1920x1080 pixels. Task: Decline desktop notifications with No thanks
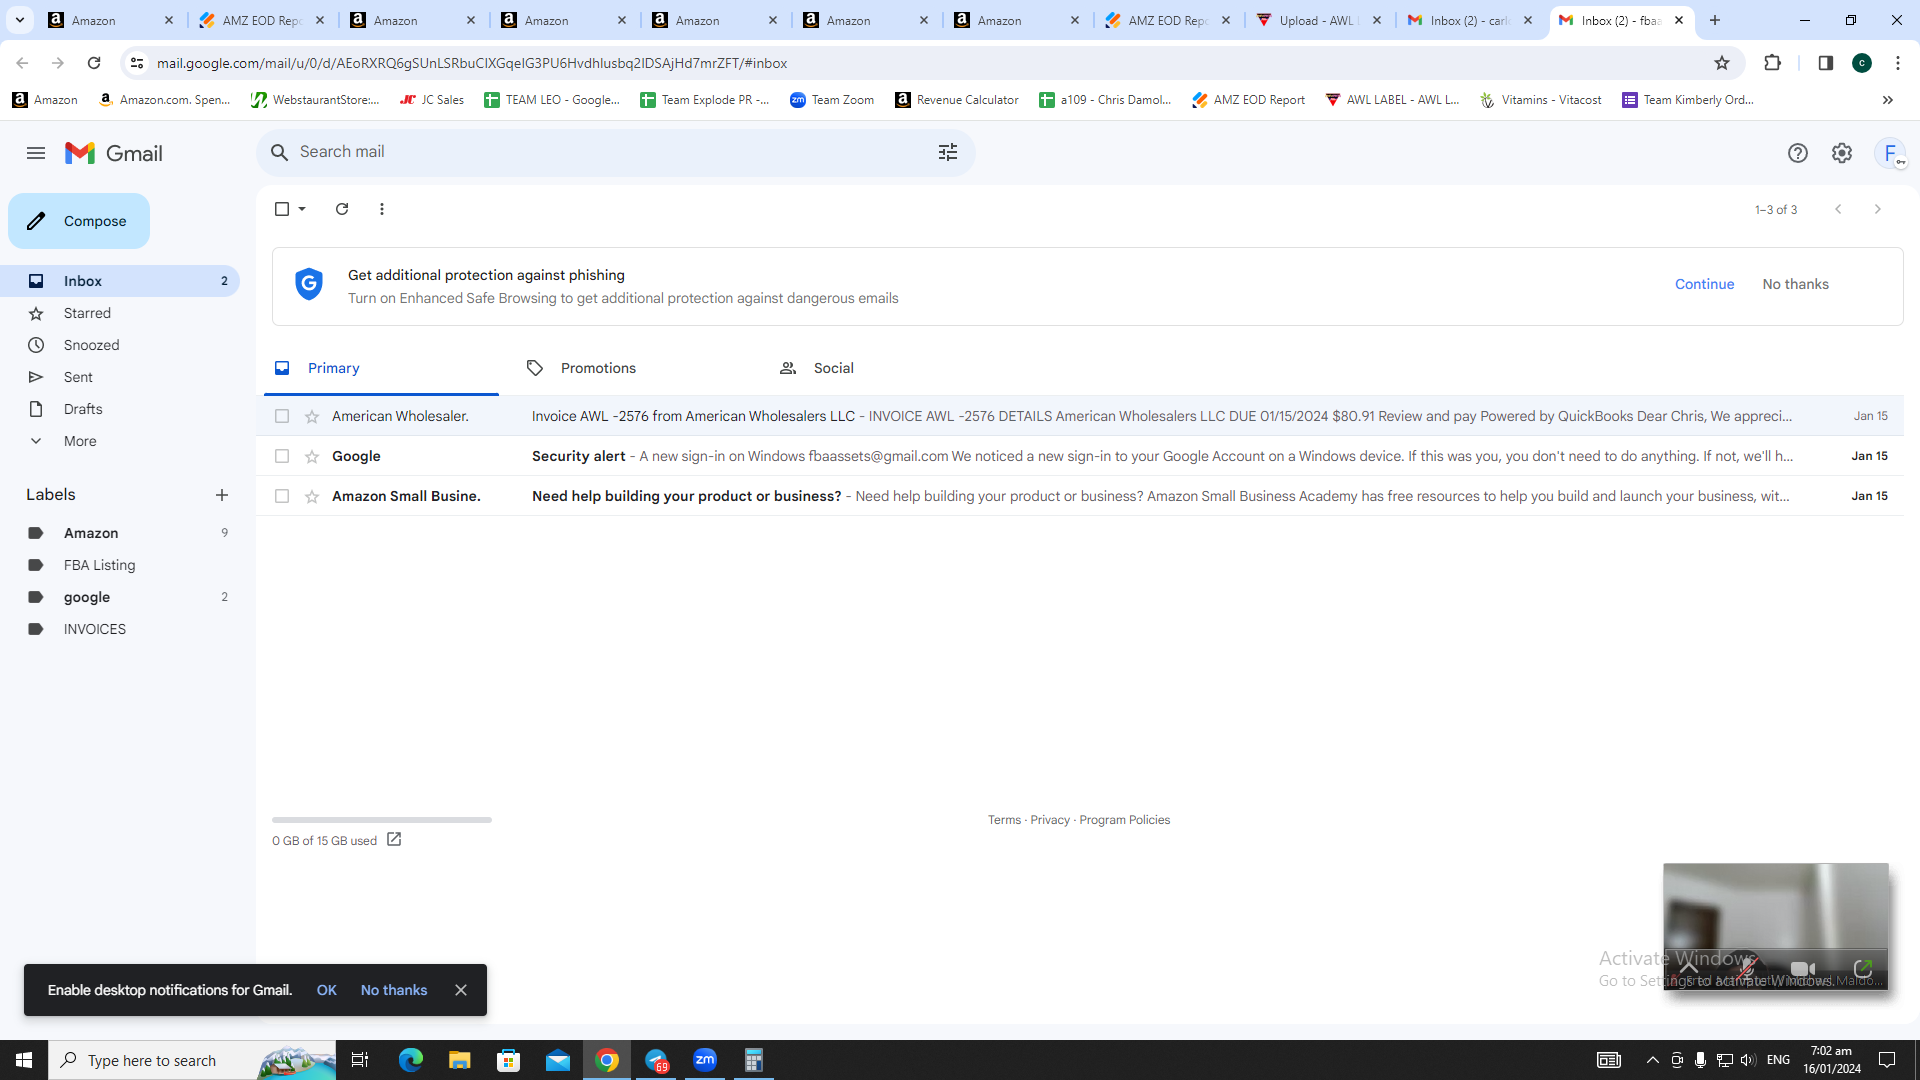(394, 990)
